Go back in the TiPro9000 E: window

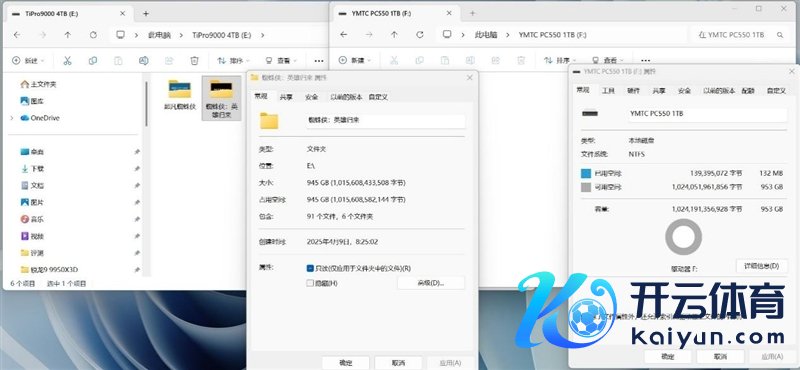pos(17,35)
